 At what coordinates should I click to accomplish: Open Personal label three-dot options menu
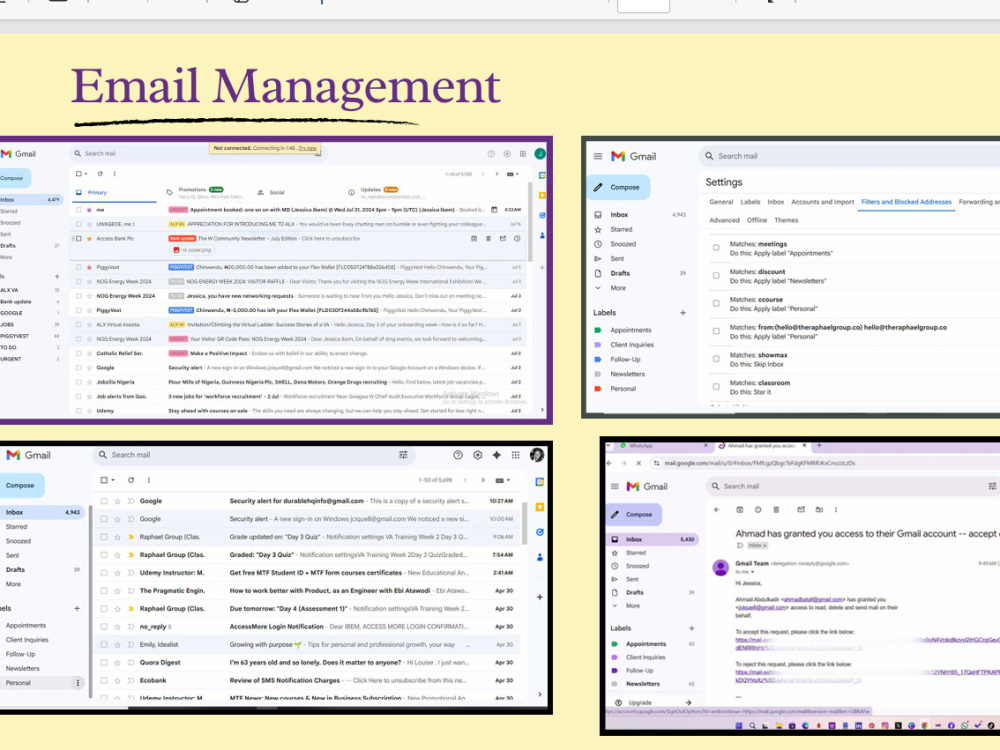click(78, 683)
